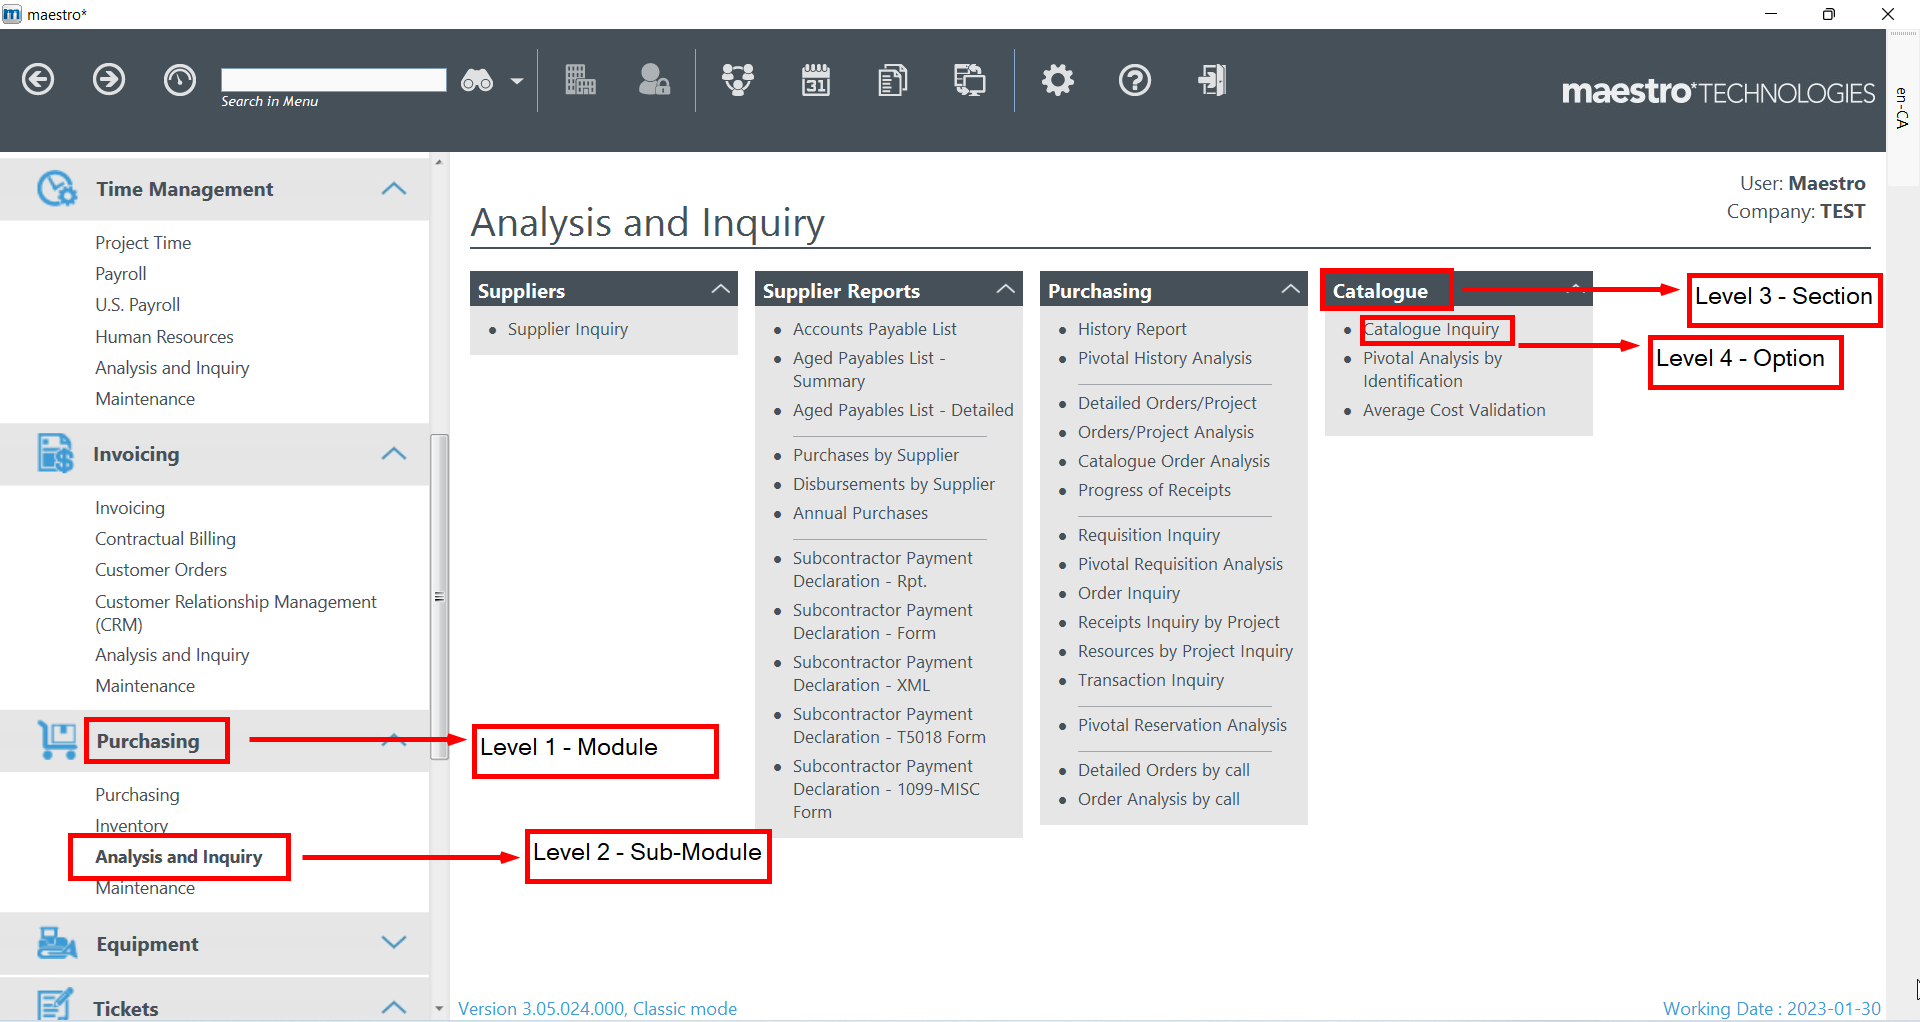This screenshot has height=1022, width=1920.
Task: Open Aged Payables List - Detailed
Action: (903, 410)
